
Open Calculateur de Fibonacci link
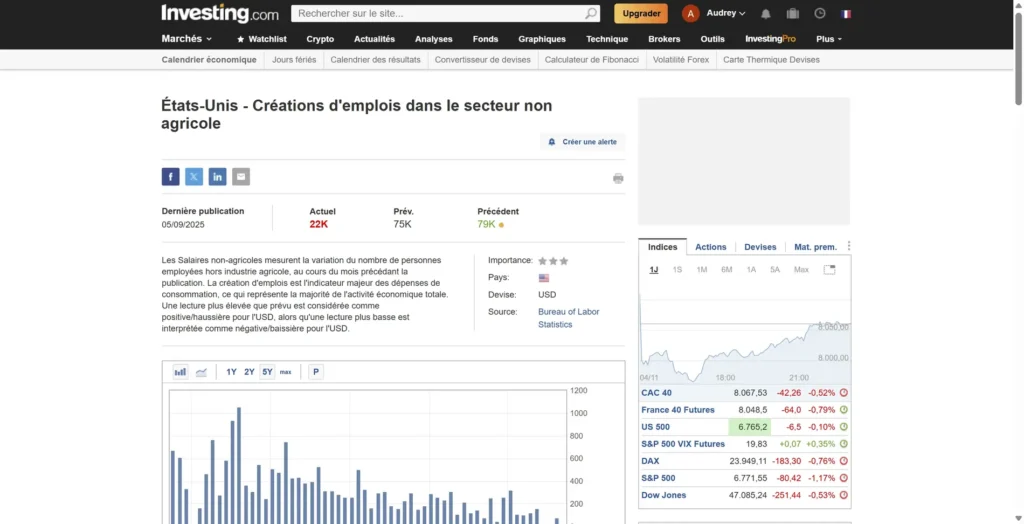tap(592, 59)
